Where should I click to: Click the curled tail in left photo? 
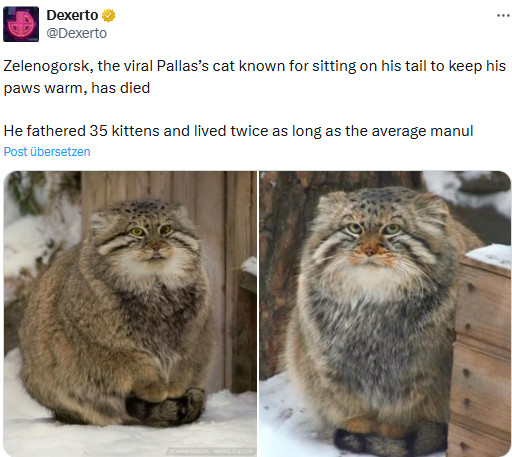[166, 408]
